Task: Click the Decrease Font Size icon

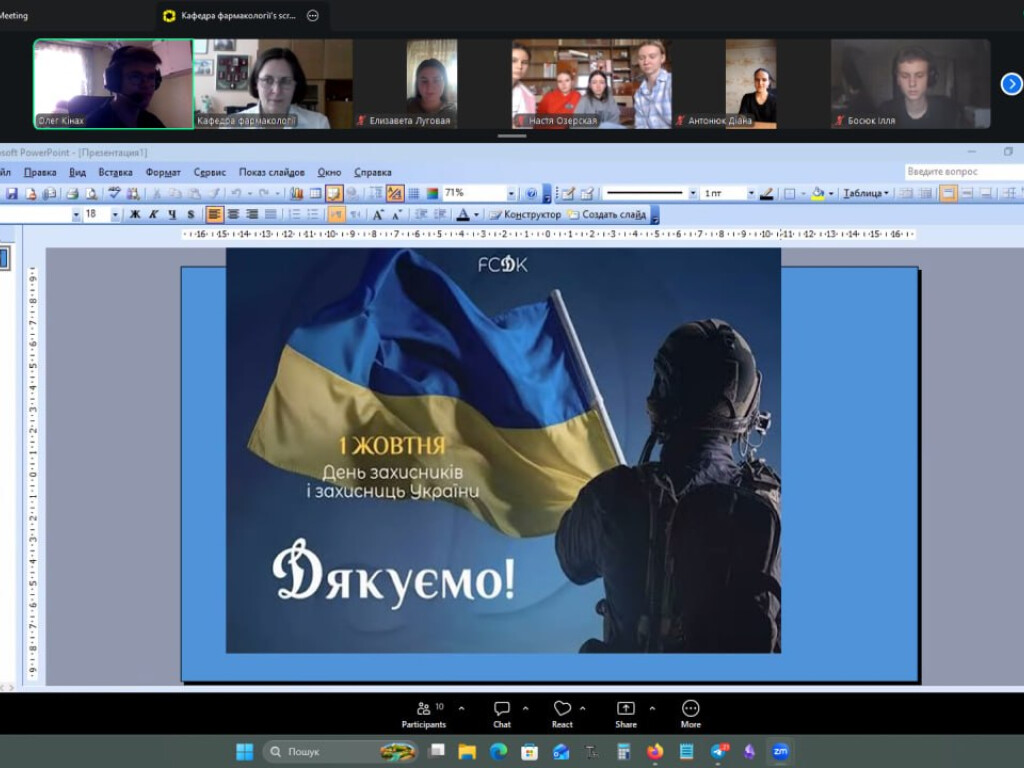Action: 396,215
